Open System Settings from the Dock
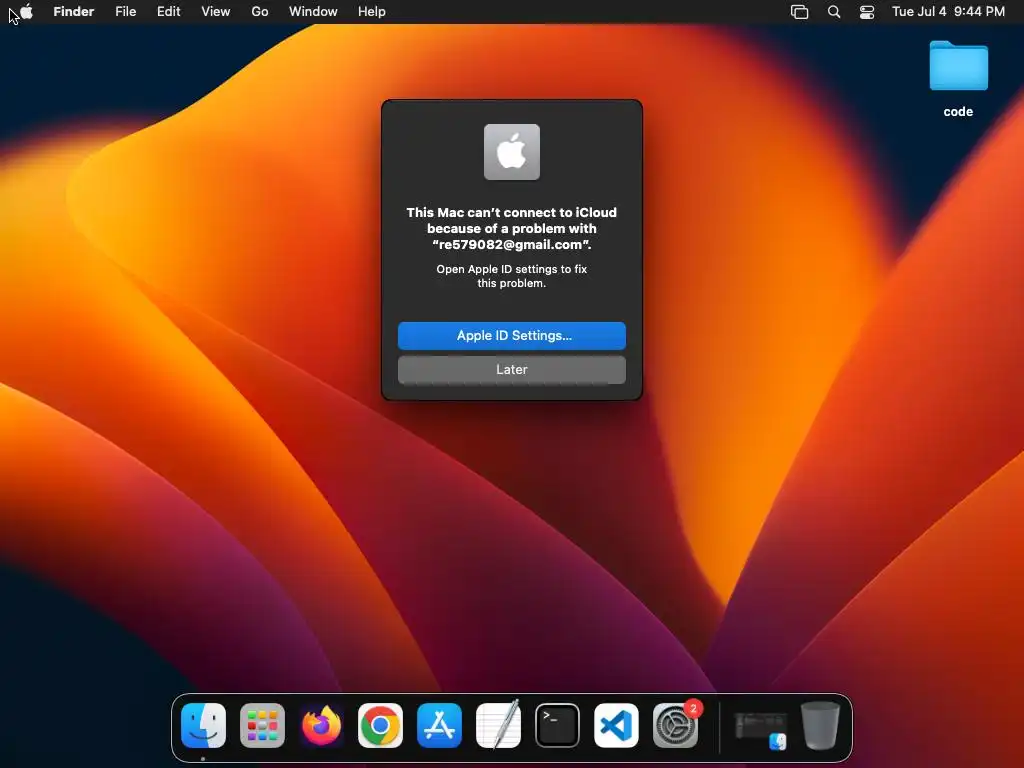 (675, 726)
